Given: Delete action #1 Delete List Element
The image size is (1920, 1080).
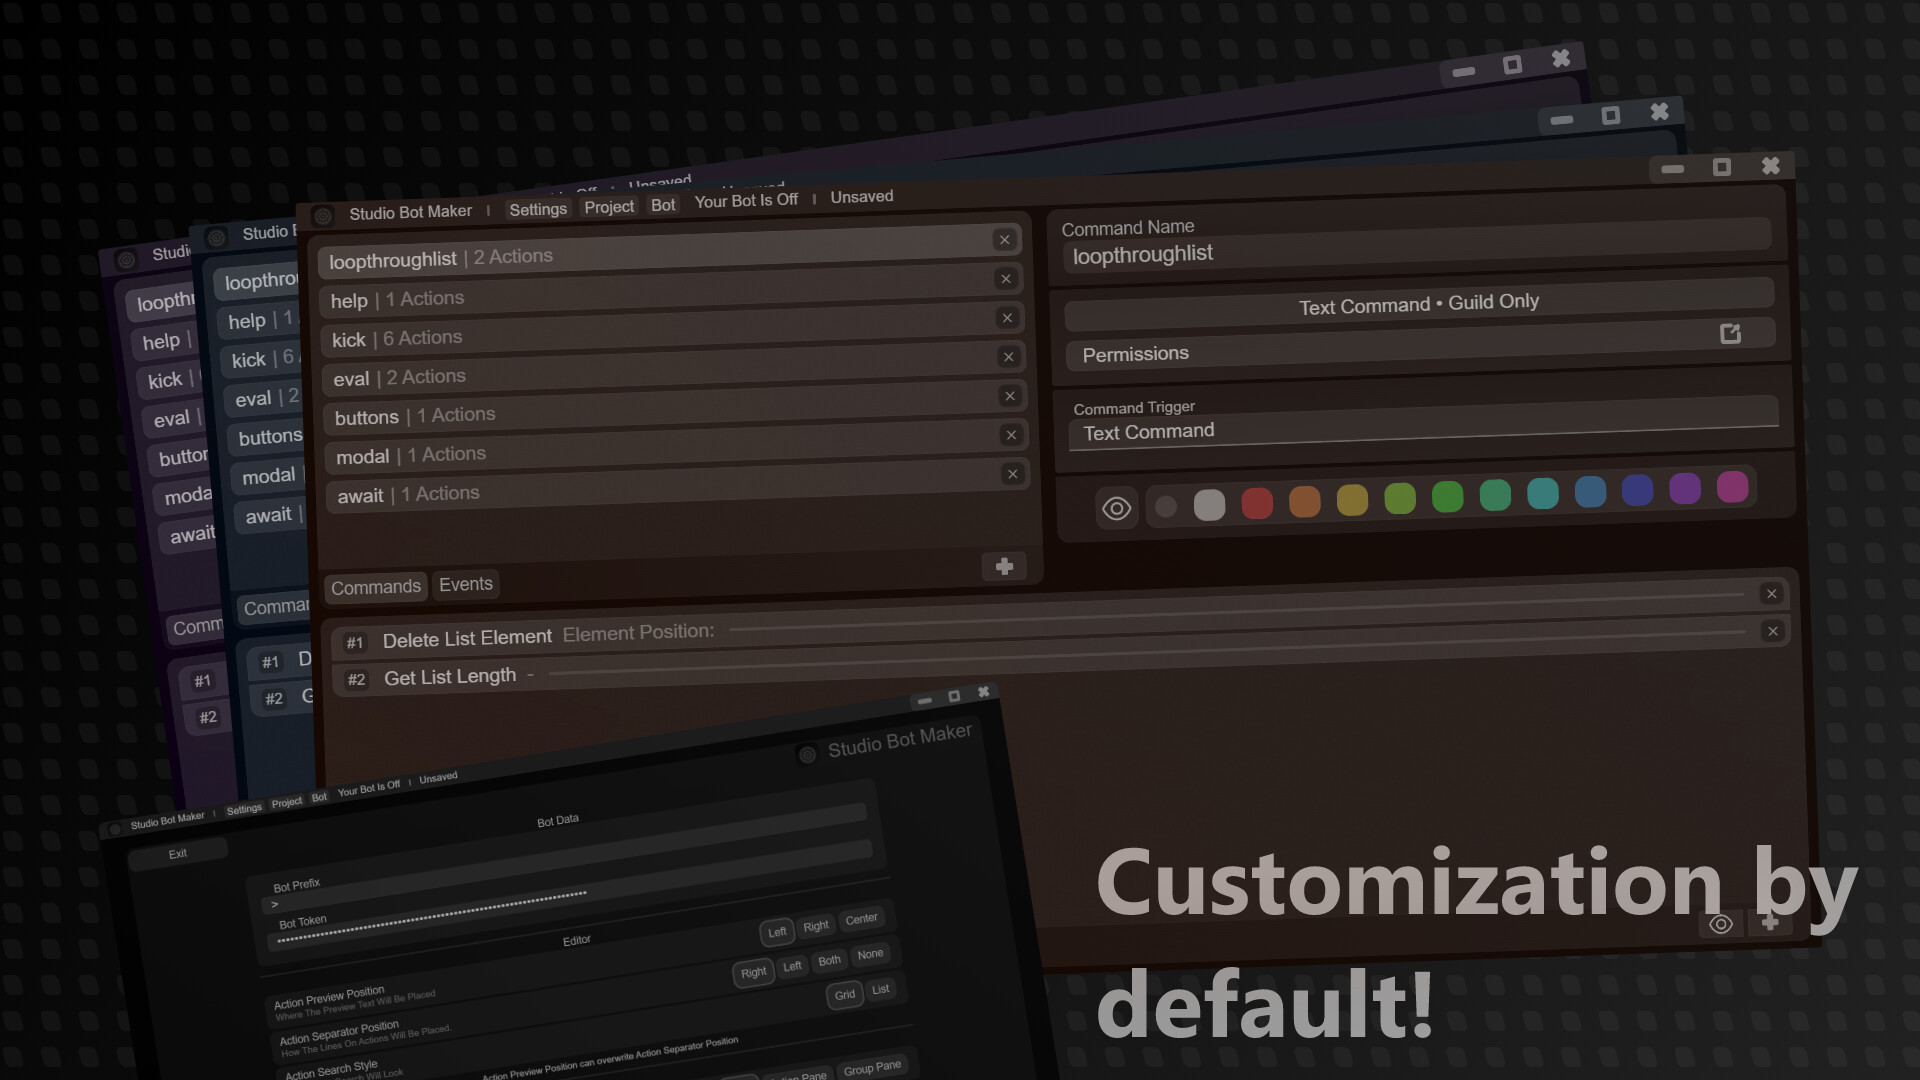Looking at the screenshot, I should pos(1771,594).
